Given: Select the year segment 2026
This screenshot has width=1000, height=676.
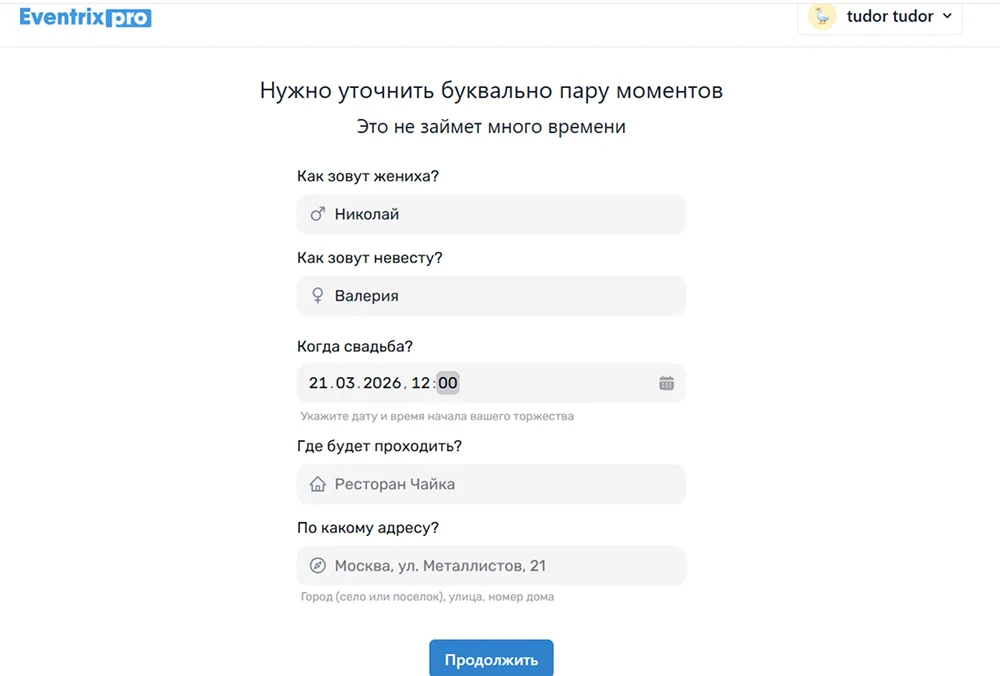Looking at the screenshot, I should [x=382, y=383].
